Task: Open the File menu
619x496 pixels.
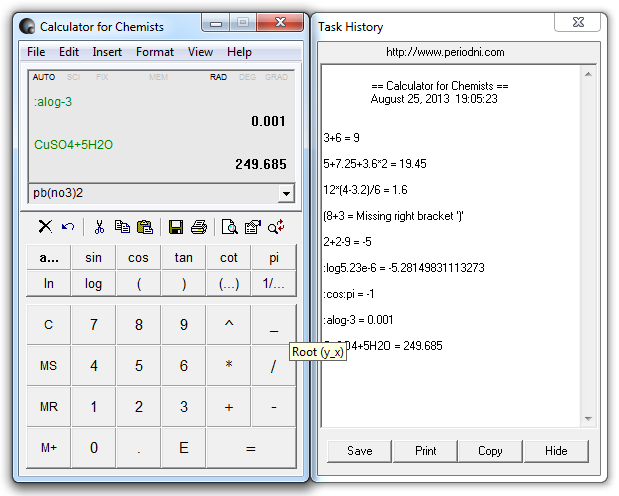Action: click(36, 52)
